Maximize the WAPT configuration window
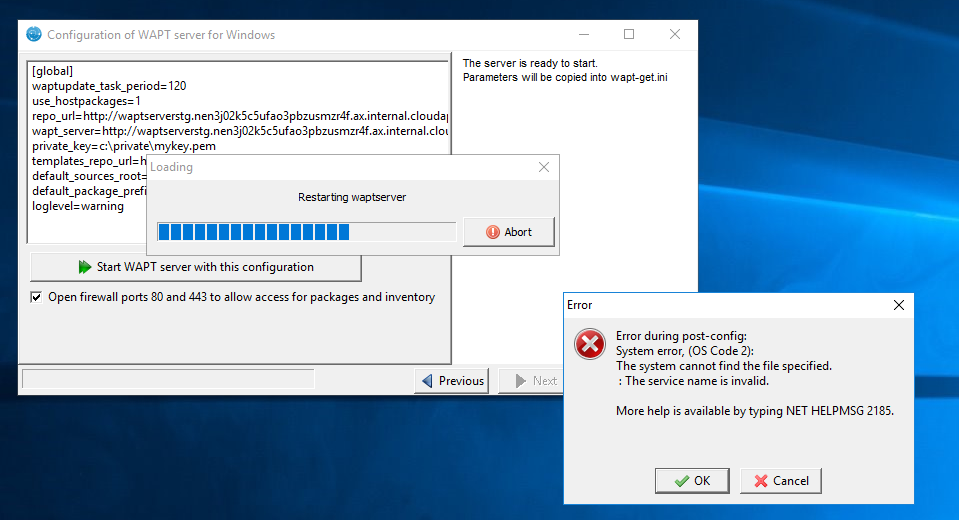The height and width of the screenshot is (520, 959). [x=628, y=35]
